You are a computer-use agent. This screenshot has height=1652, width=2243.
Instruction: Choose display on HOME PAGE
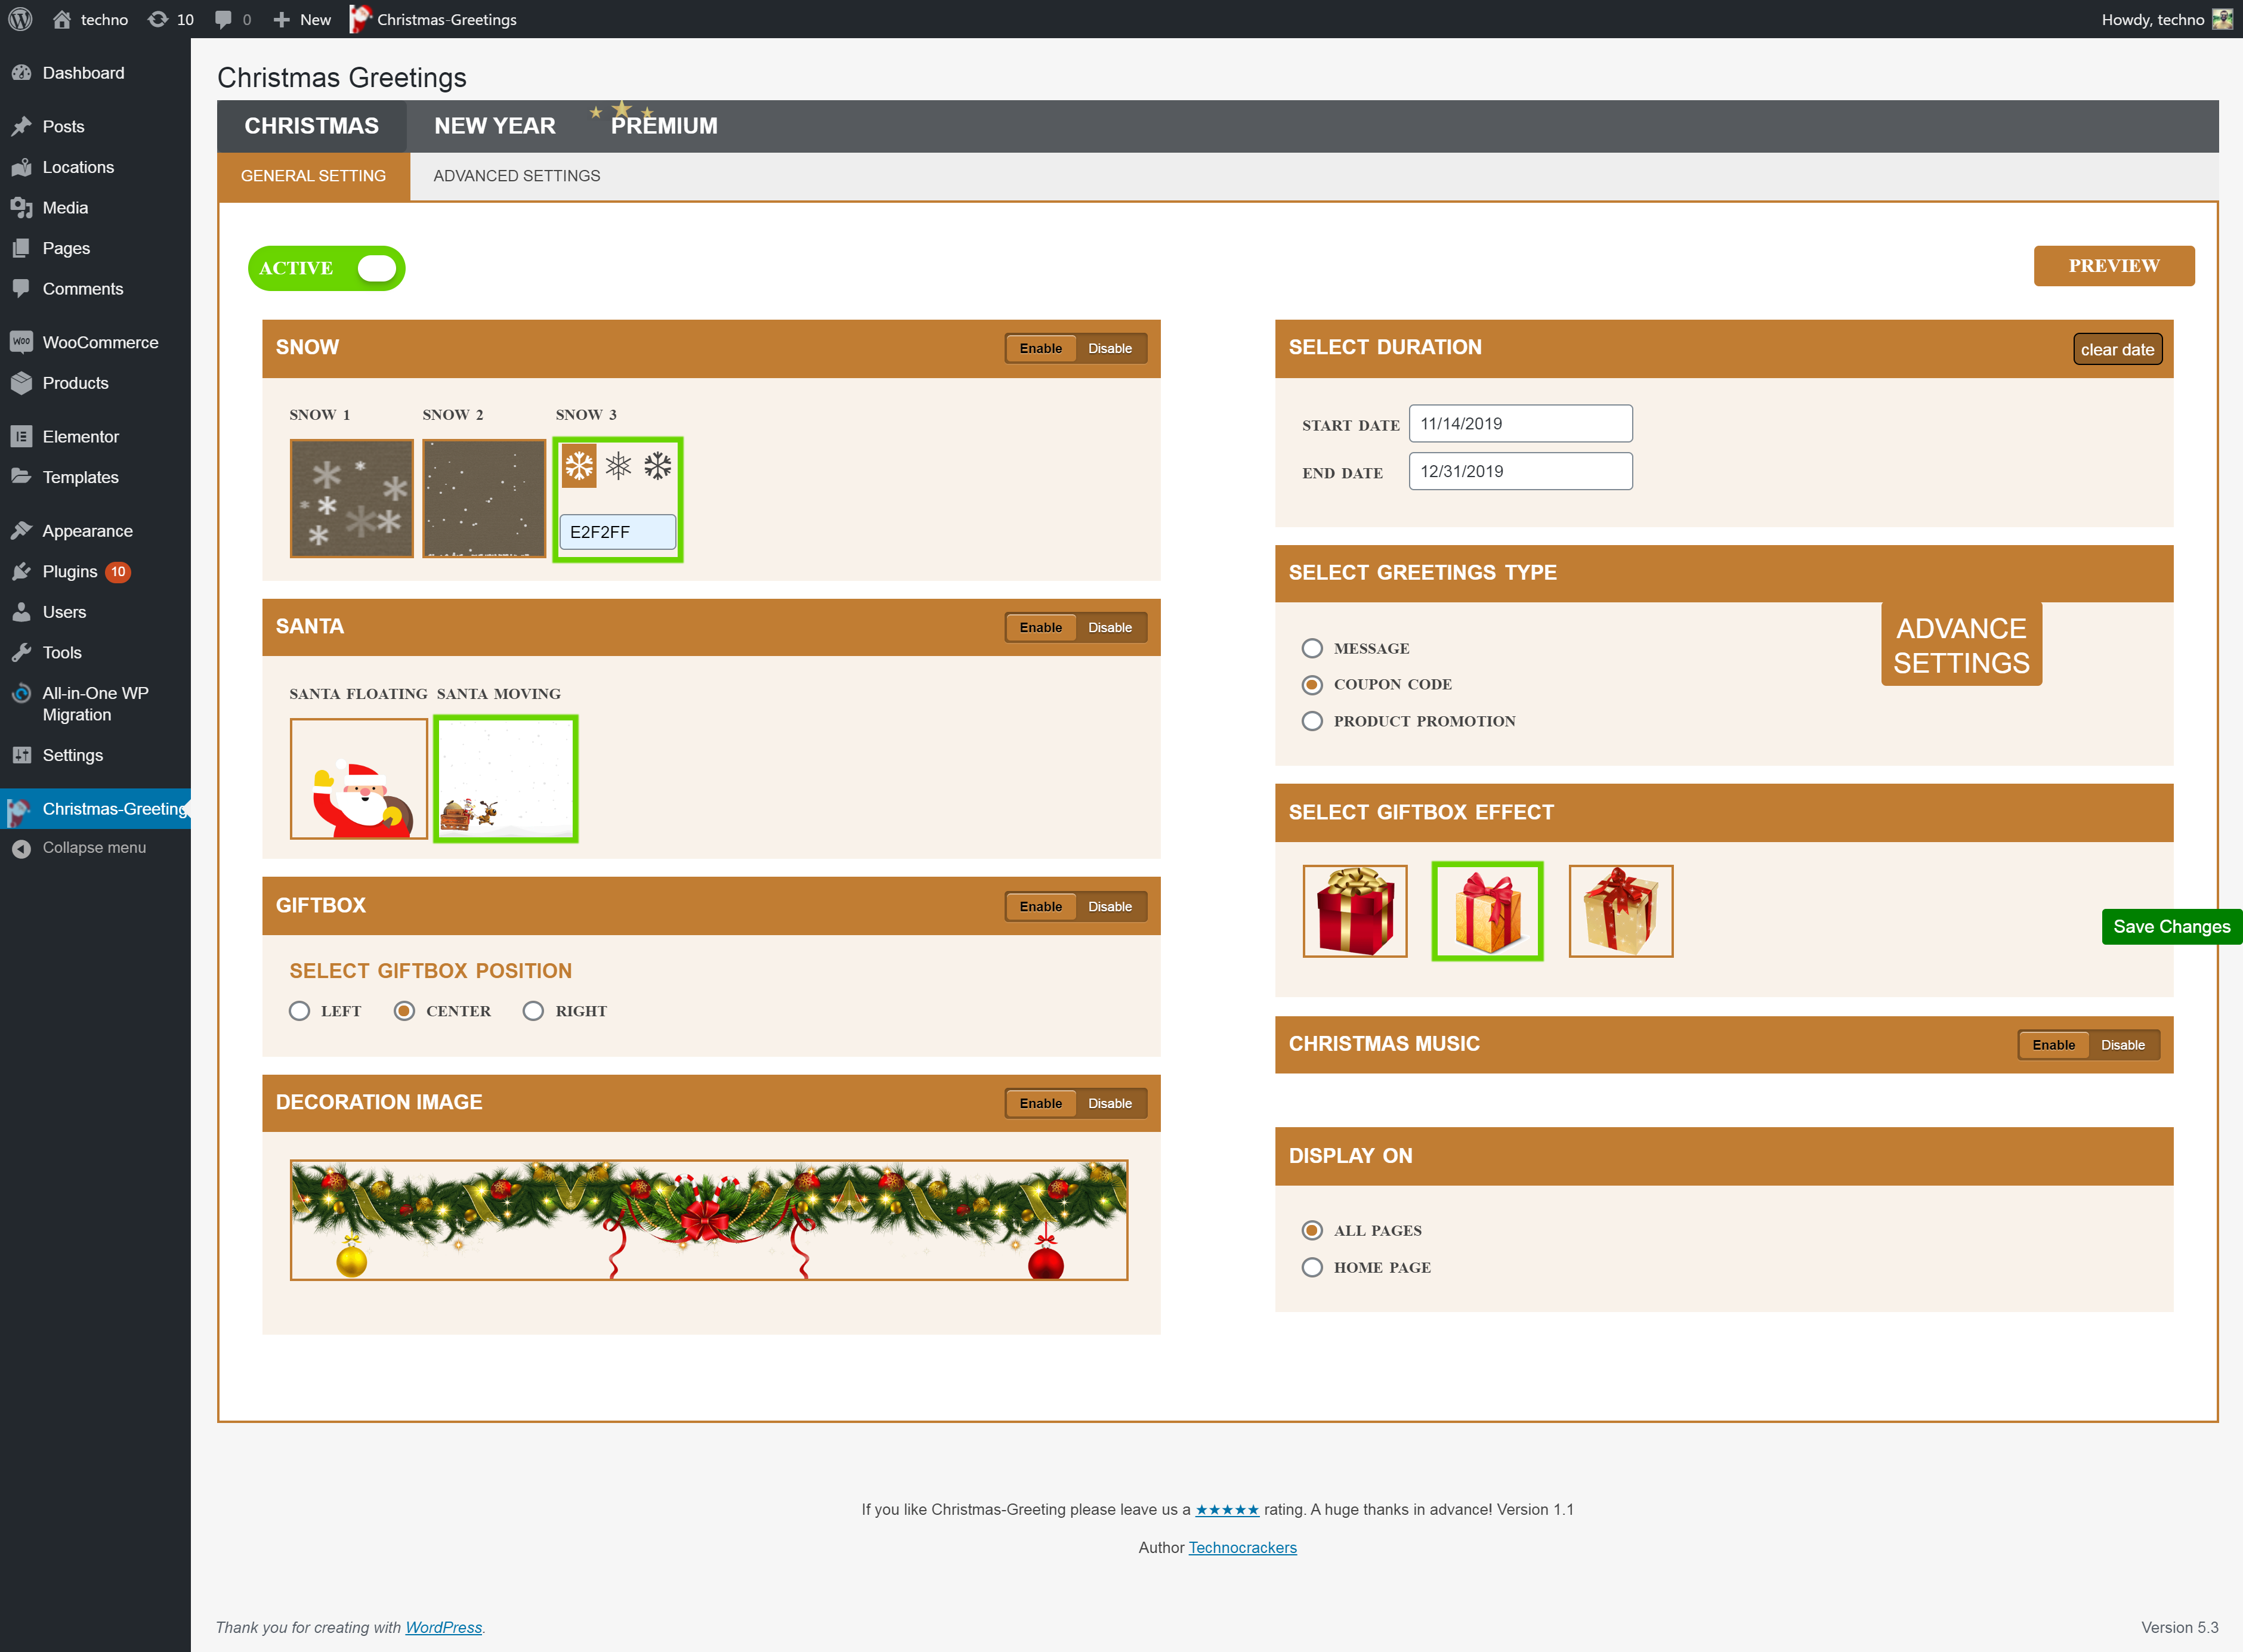coord(1312,1267)
